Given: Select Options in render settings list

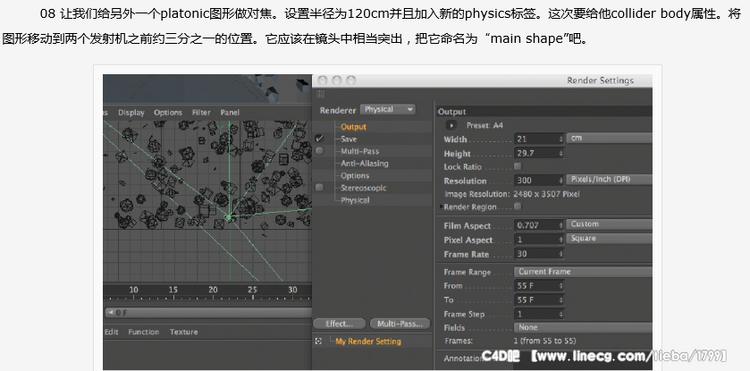Looking at the screenshot, I should pos(355,175).
